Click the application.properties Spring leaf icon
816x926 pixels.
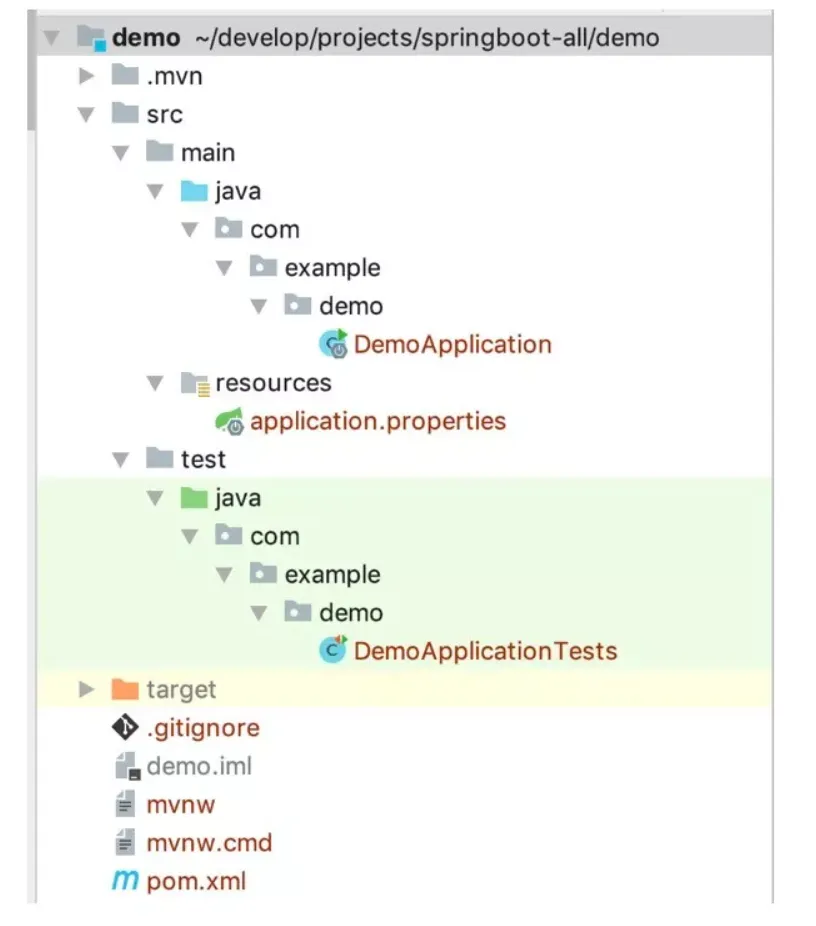point(229,422)
